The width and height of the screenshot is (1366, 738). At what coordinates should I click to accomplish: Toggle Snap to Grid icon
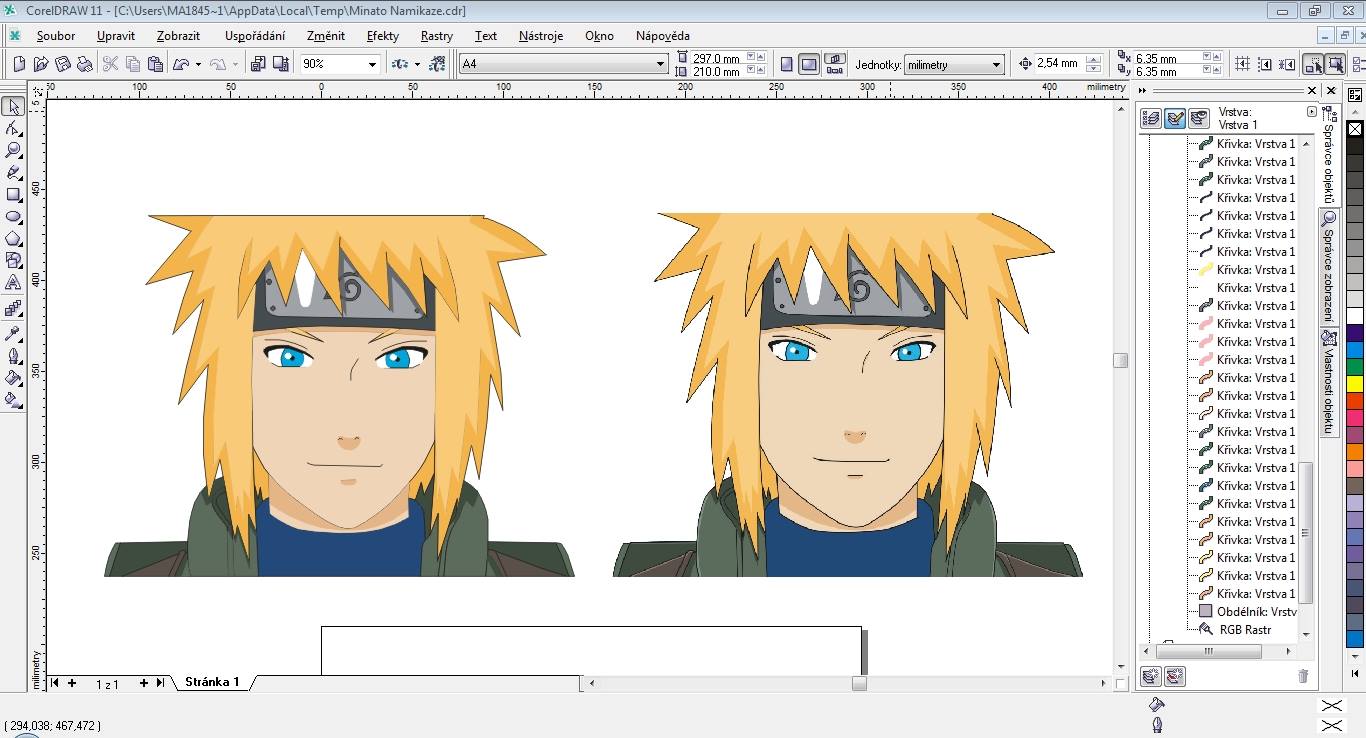(x=1243, y=64)
